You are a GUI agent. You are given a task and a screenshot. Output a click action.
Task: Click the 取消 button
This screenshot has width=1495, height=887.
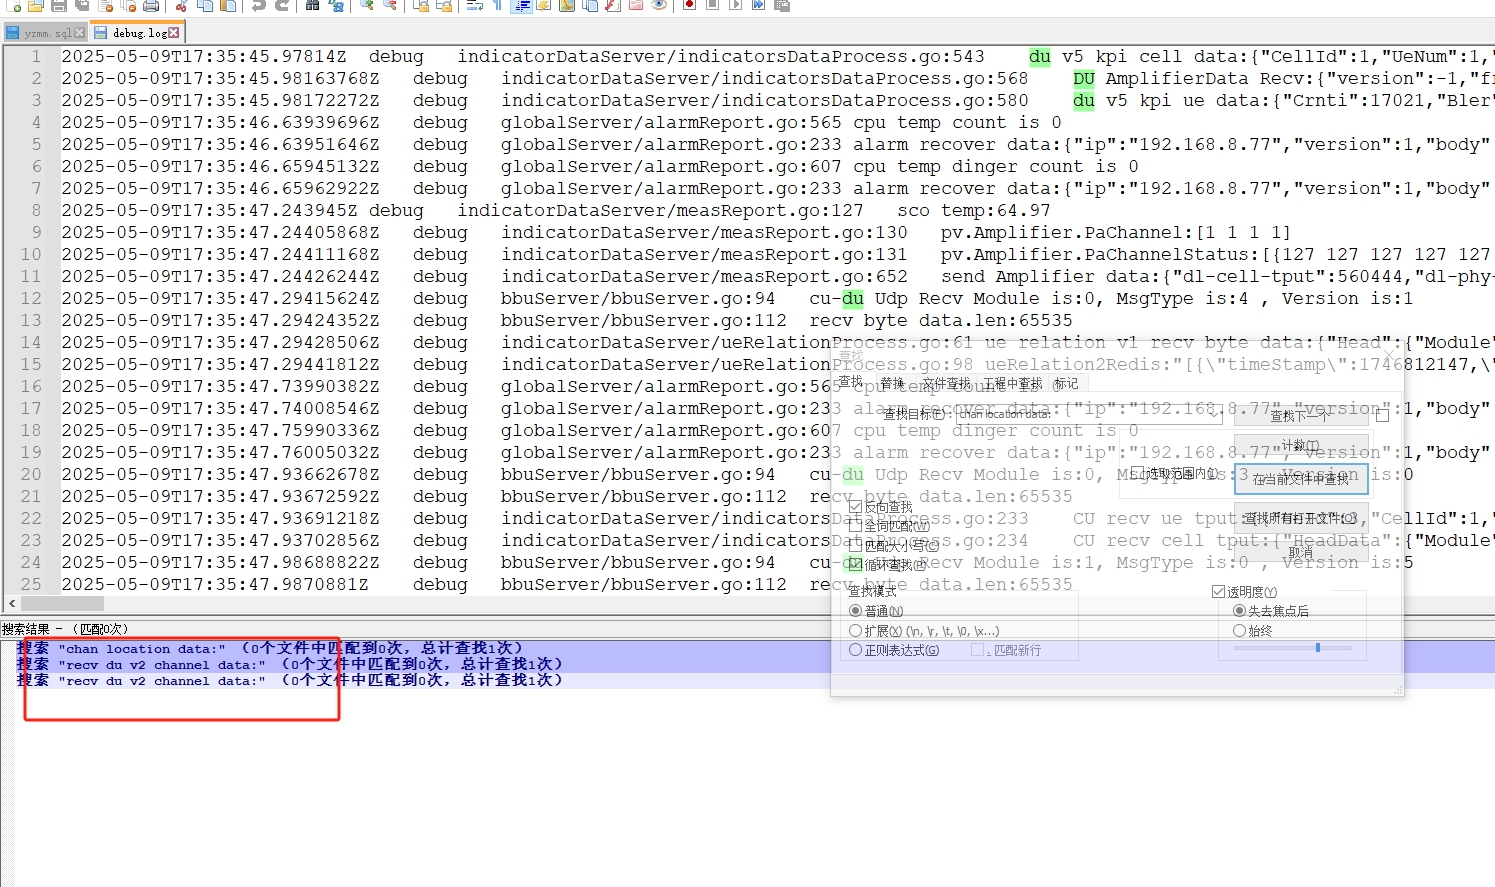[x=1301, y=552]
